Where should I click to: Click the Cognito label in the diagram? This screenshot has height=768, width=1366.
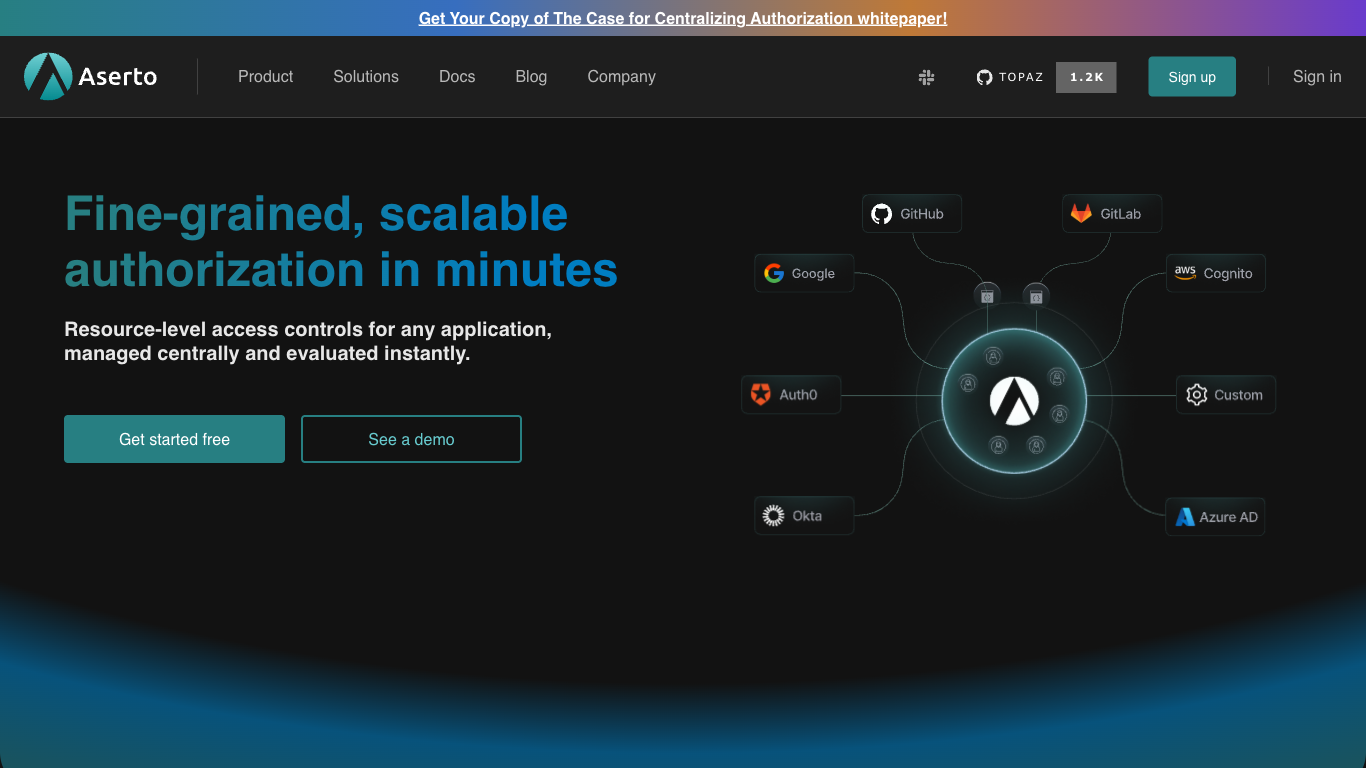pyautogui.click(x=1228, y=273)
